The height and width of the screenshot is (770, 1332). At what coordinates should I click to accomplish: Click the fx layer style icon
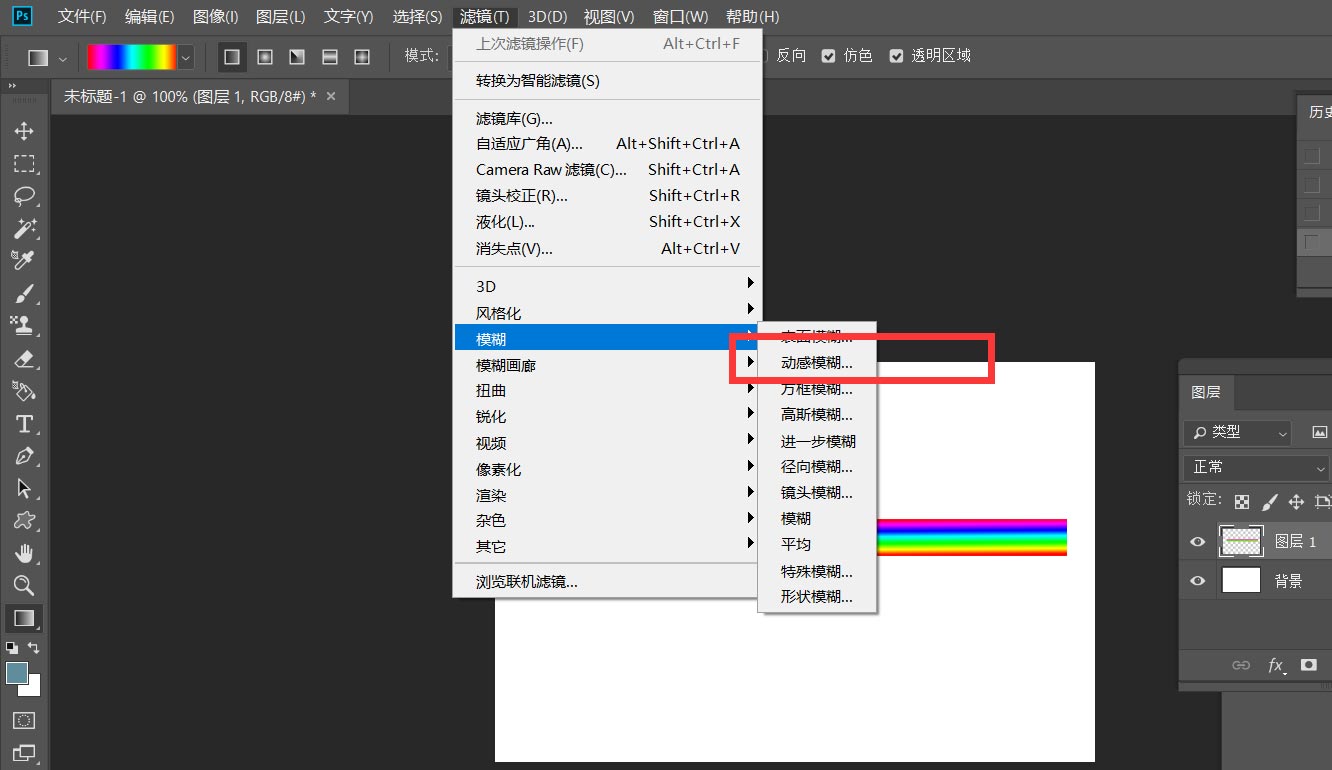point(1276,664)
